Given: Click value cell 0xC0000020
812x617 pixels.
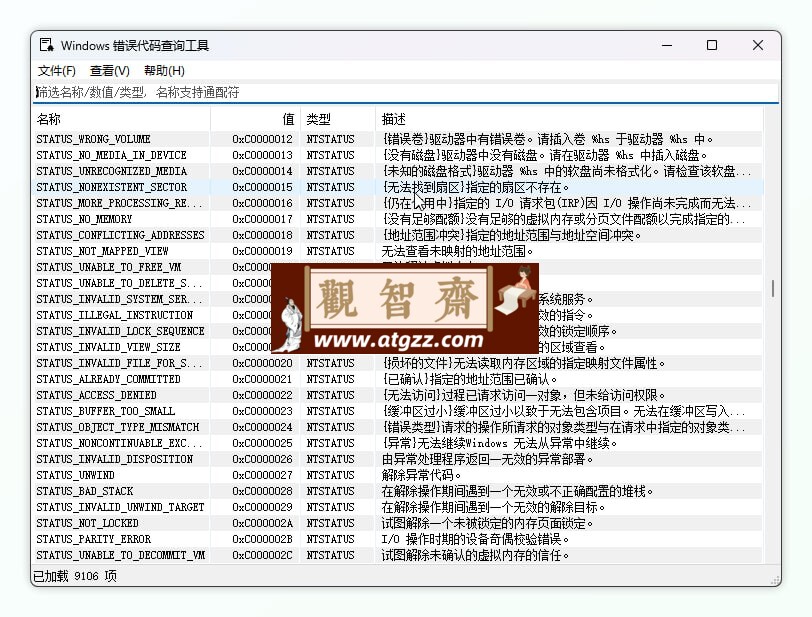Looking at the screenshot, I should click(x=262, y=364).
